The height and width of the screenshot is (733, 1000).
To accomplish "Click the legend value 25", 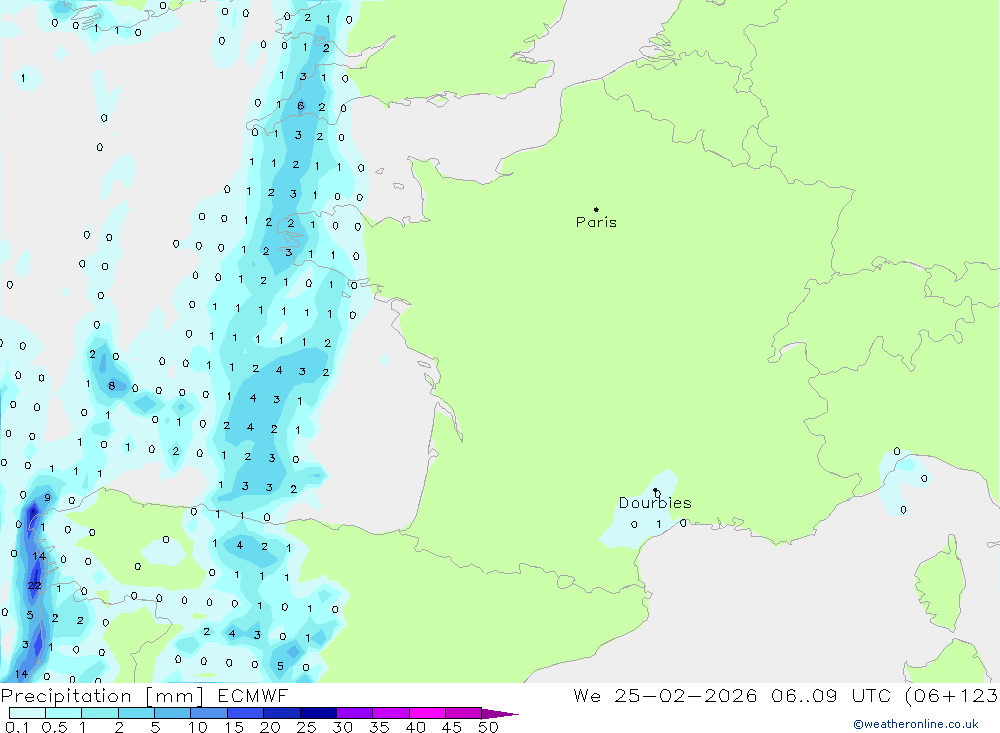I will 306,727.
